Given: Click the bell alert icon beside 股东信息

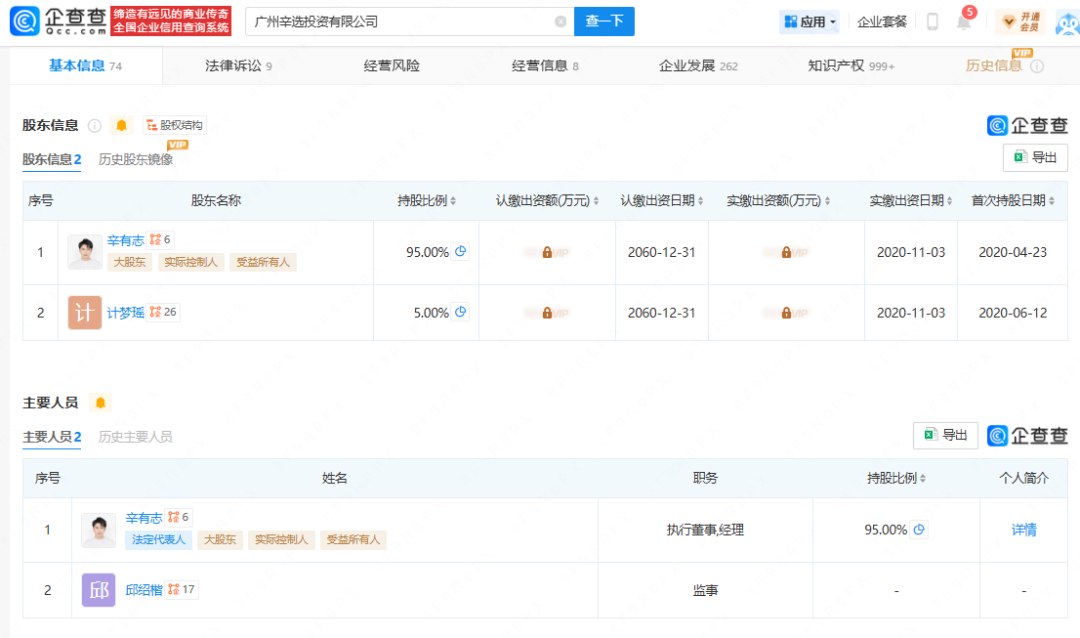Looking at the screenshot, I should pyautogui.click(x=121, y=125).
